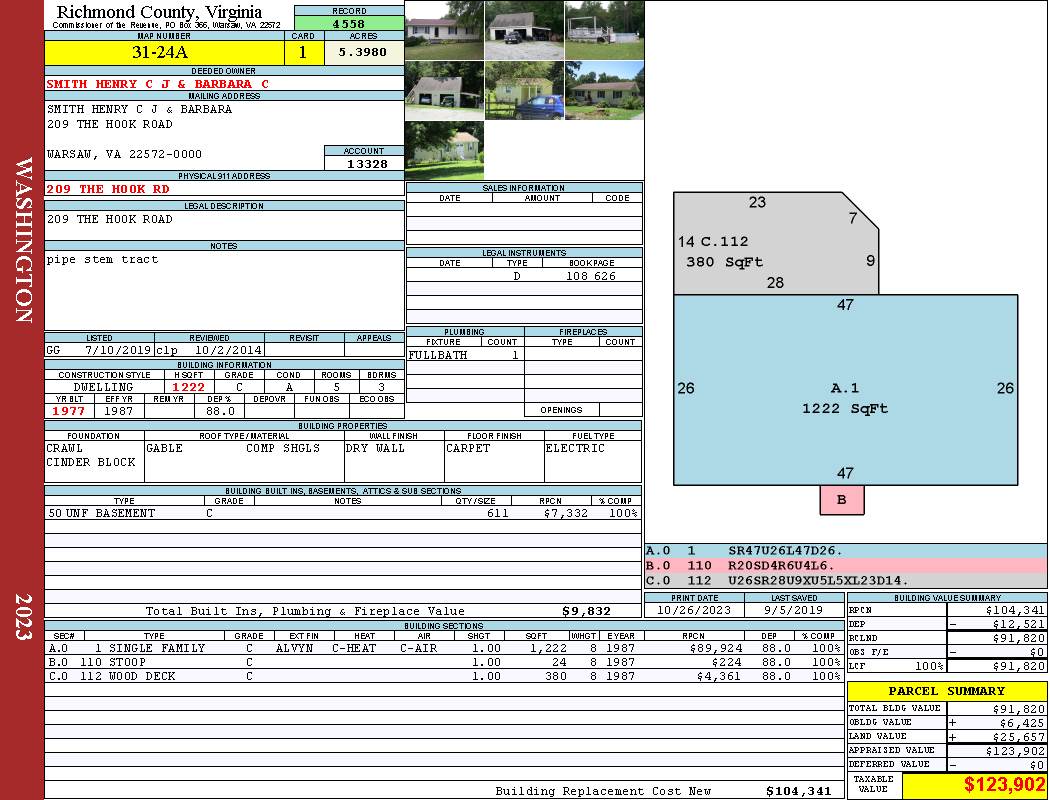This screenshot has height=800, width=1050.
Task: Click the record number 4558 field
Action: click(x=349, y=23)
